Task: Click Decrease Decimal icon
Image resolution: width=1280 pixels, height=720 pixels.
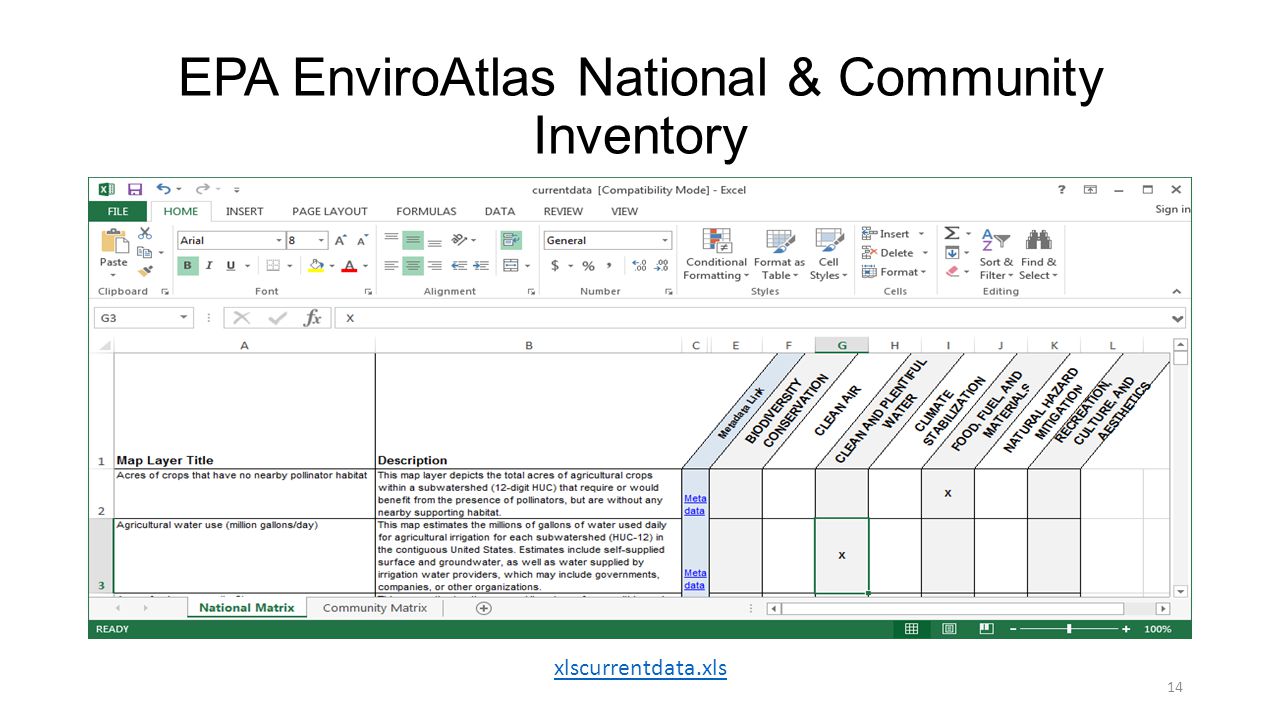Action: tap(662, 266)
